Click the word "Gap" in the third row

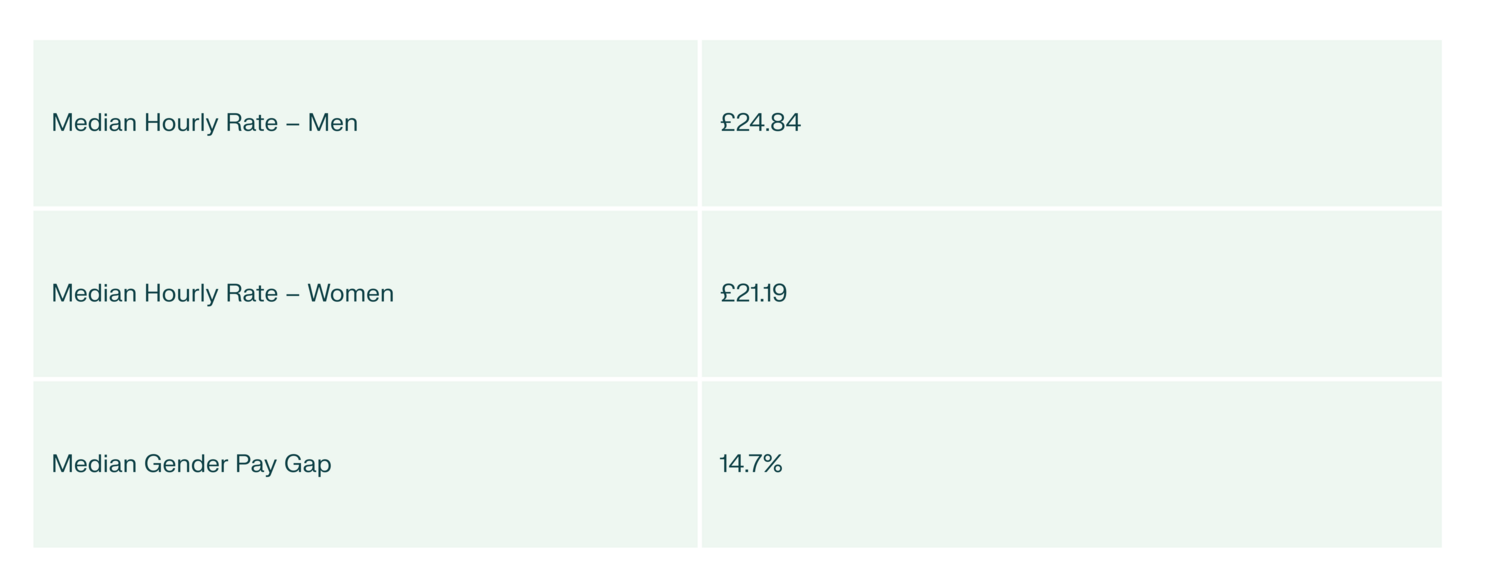point(307,465)
